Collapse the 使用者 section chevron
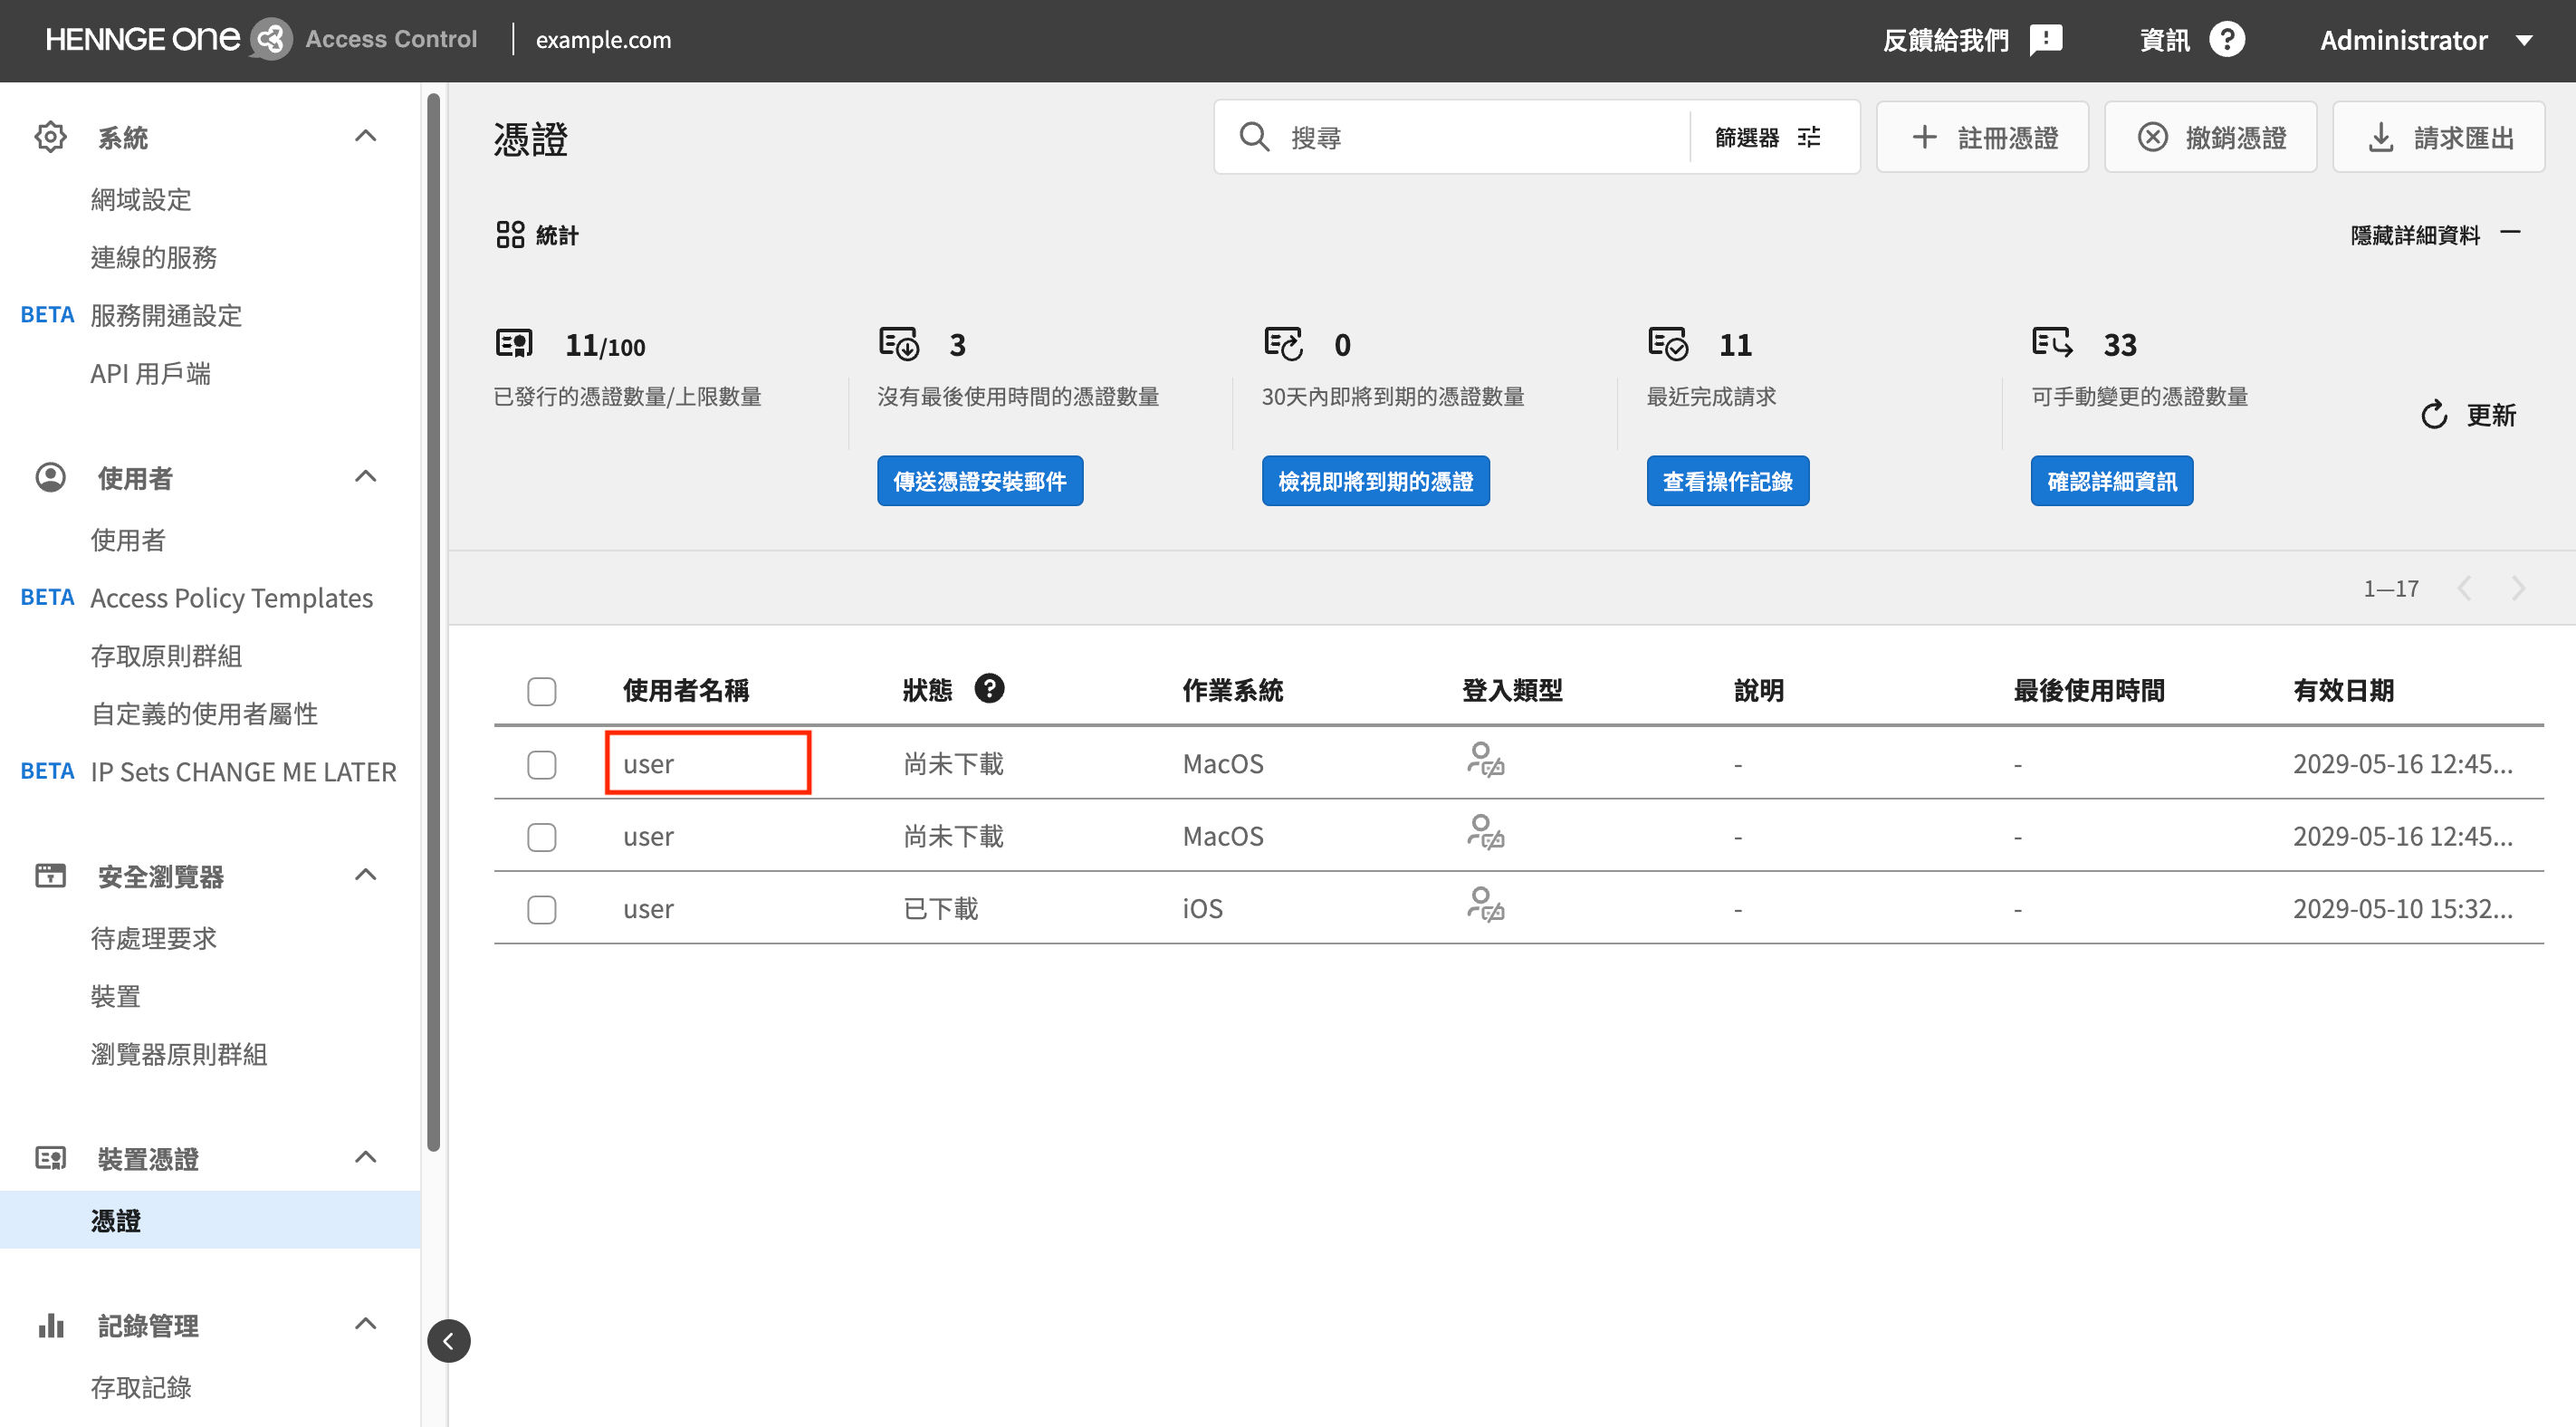The width and height of the screenshot is (2576, 1427). [x=366, y=476]
